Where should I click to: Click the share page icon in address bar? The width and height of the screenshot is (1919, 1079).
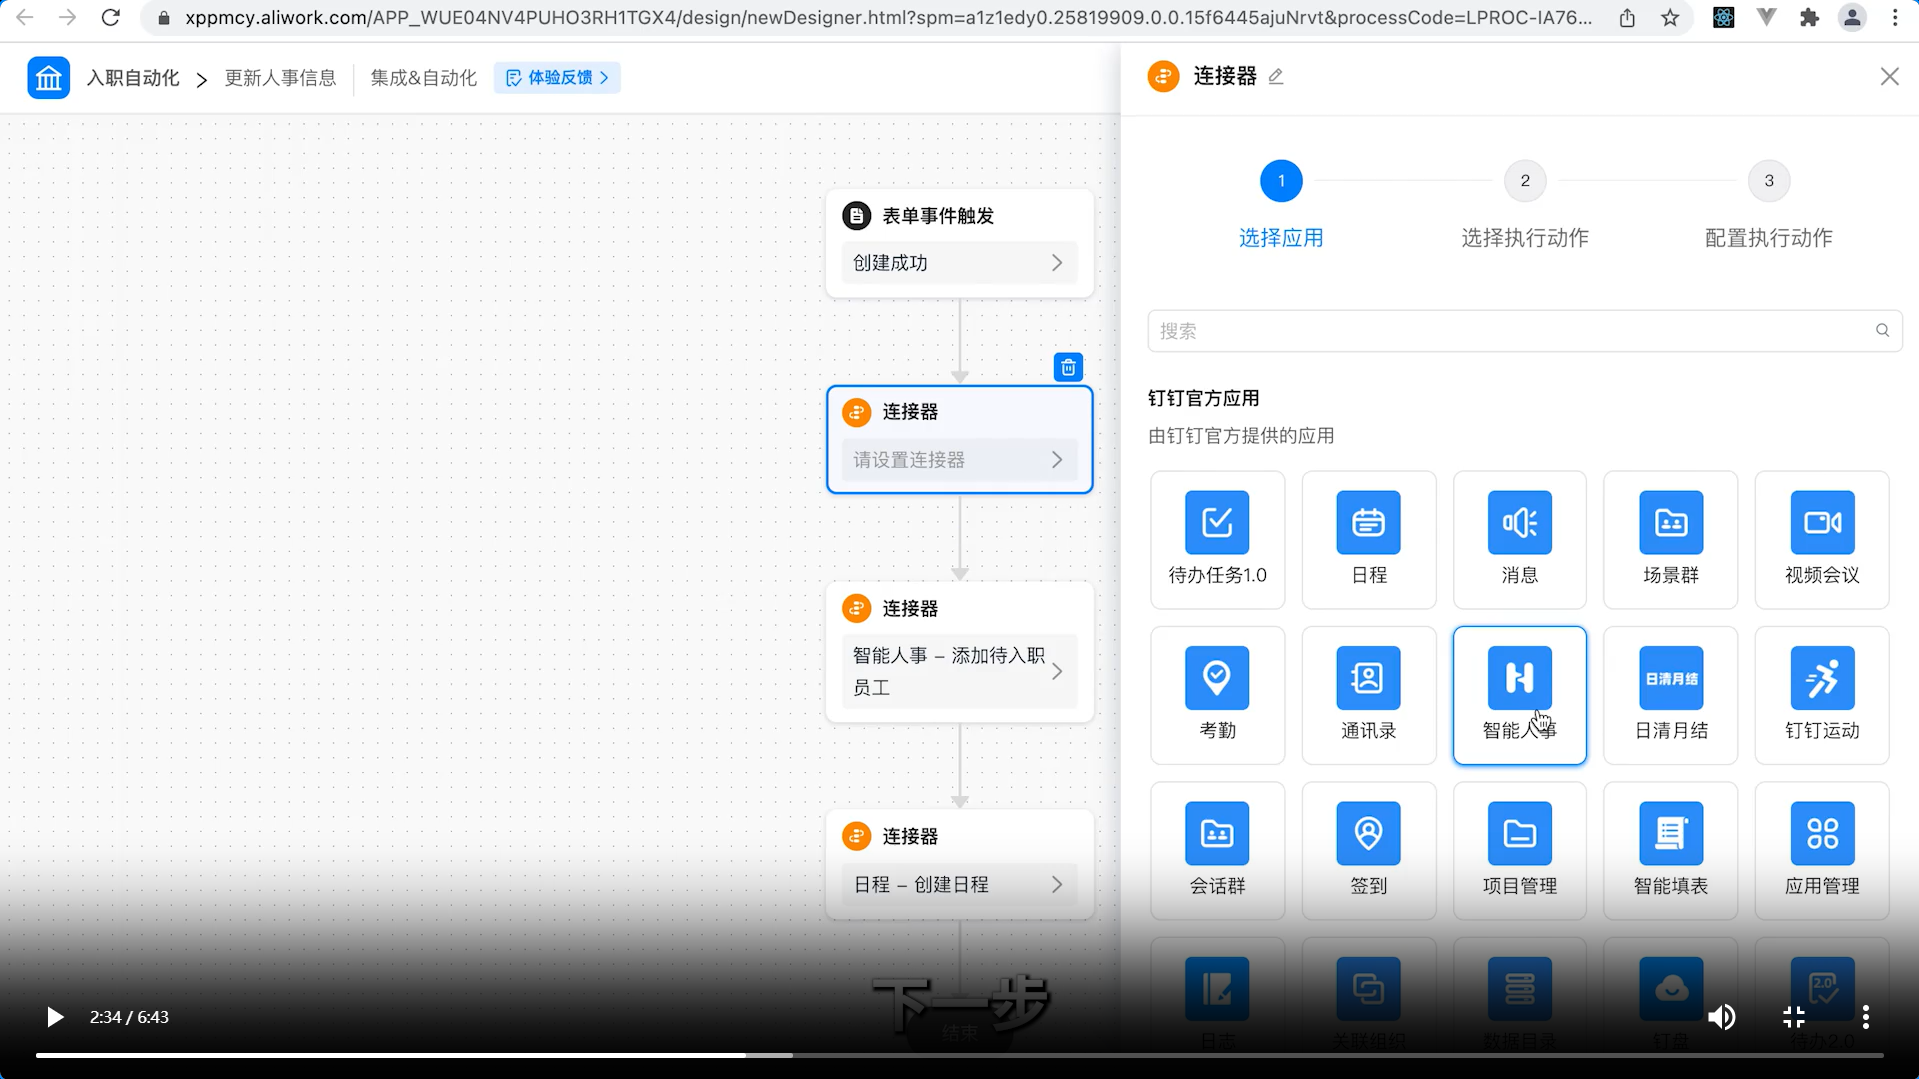click(x=1627, y=17)
